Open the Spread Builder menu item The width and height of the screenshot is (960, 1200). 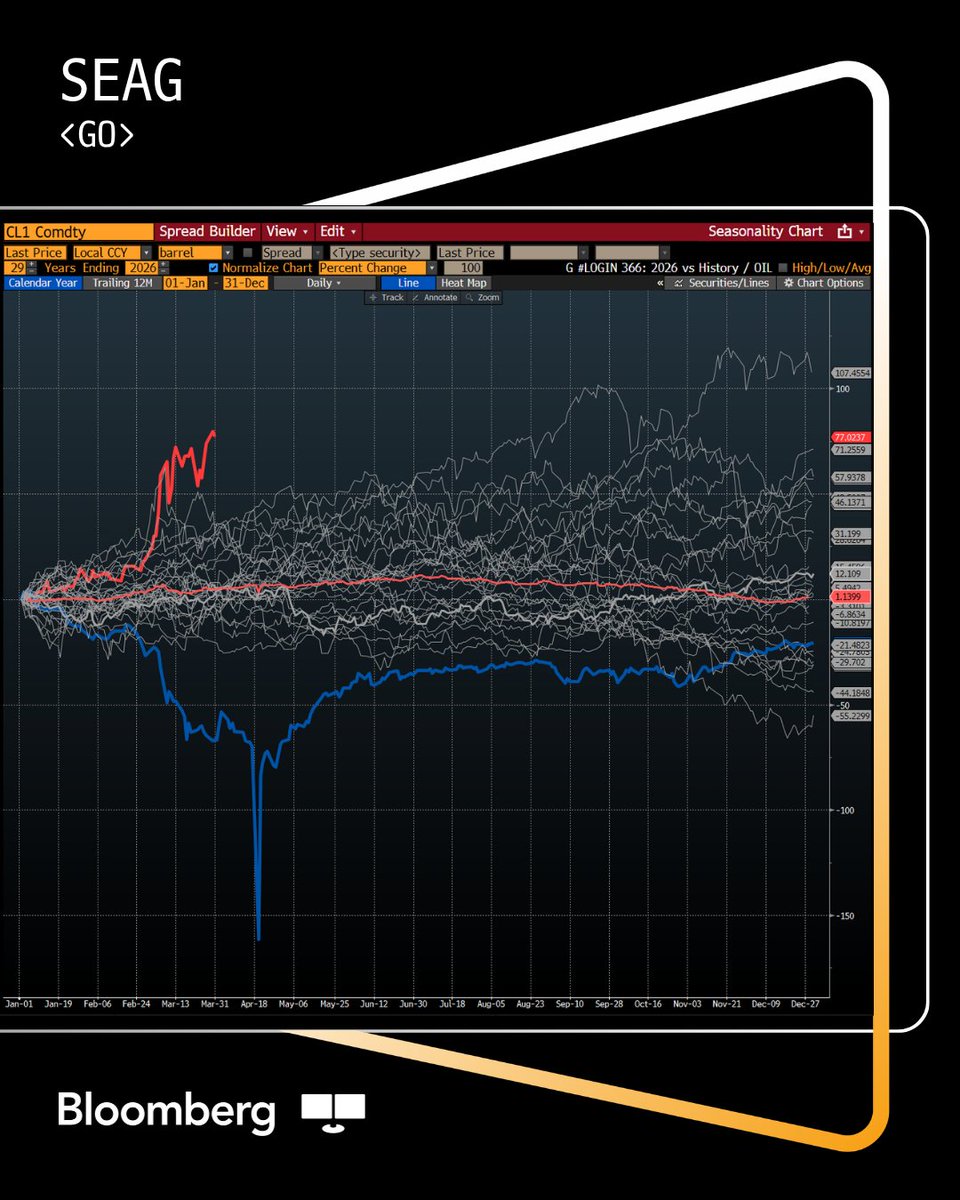pyautogui.click(x=208, y=231)
